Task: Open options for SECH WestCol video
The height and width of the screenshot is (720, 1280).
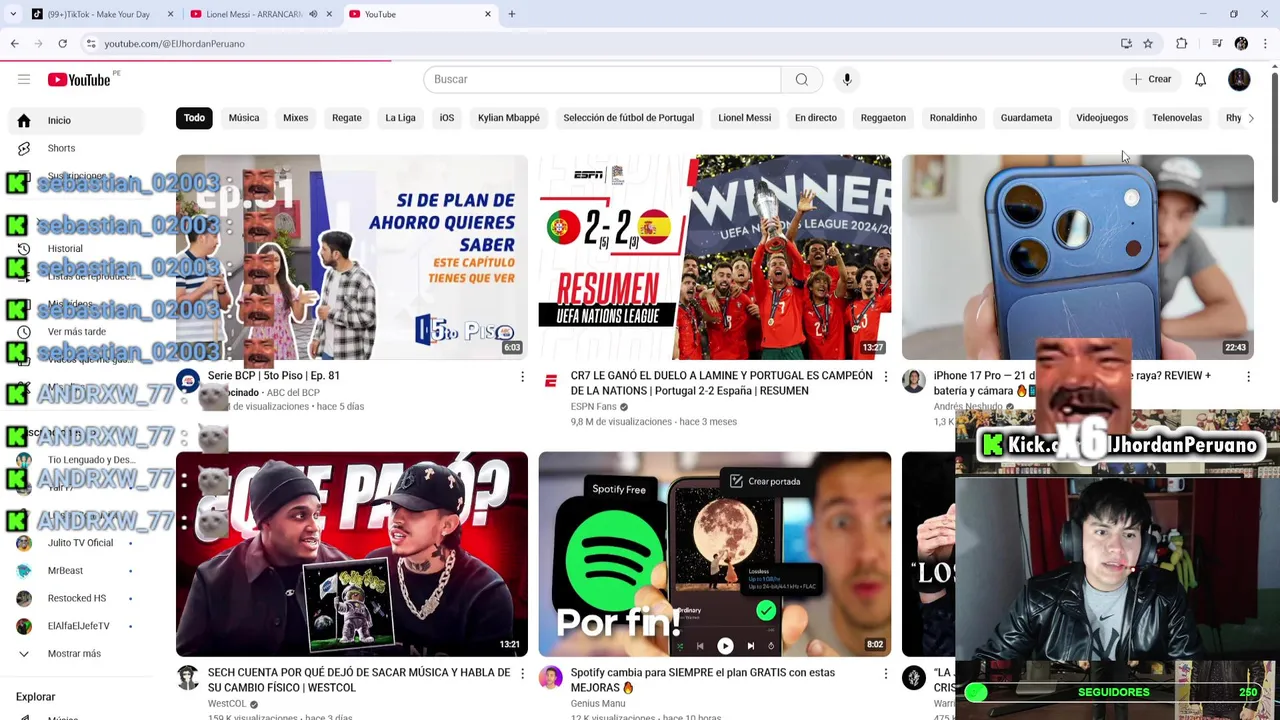Action: pyautogui.click(x=522, y=673)
